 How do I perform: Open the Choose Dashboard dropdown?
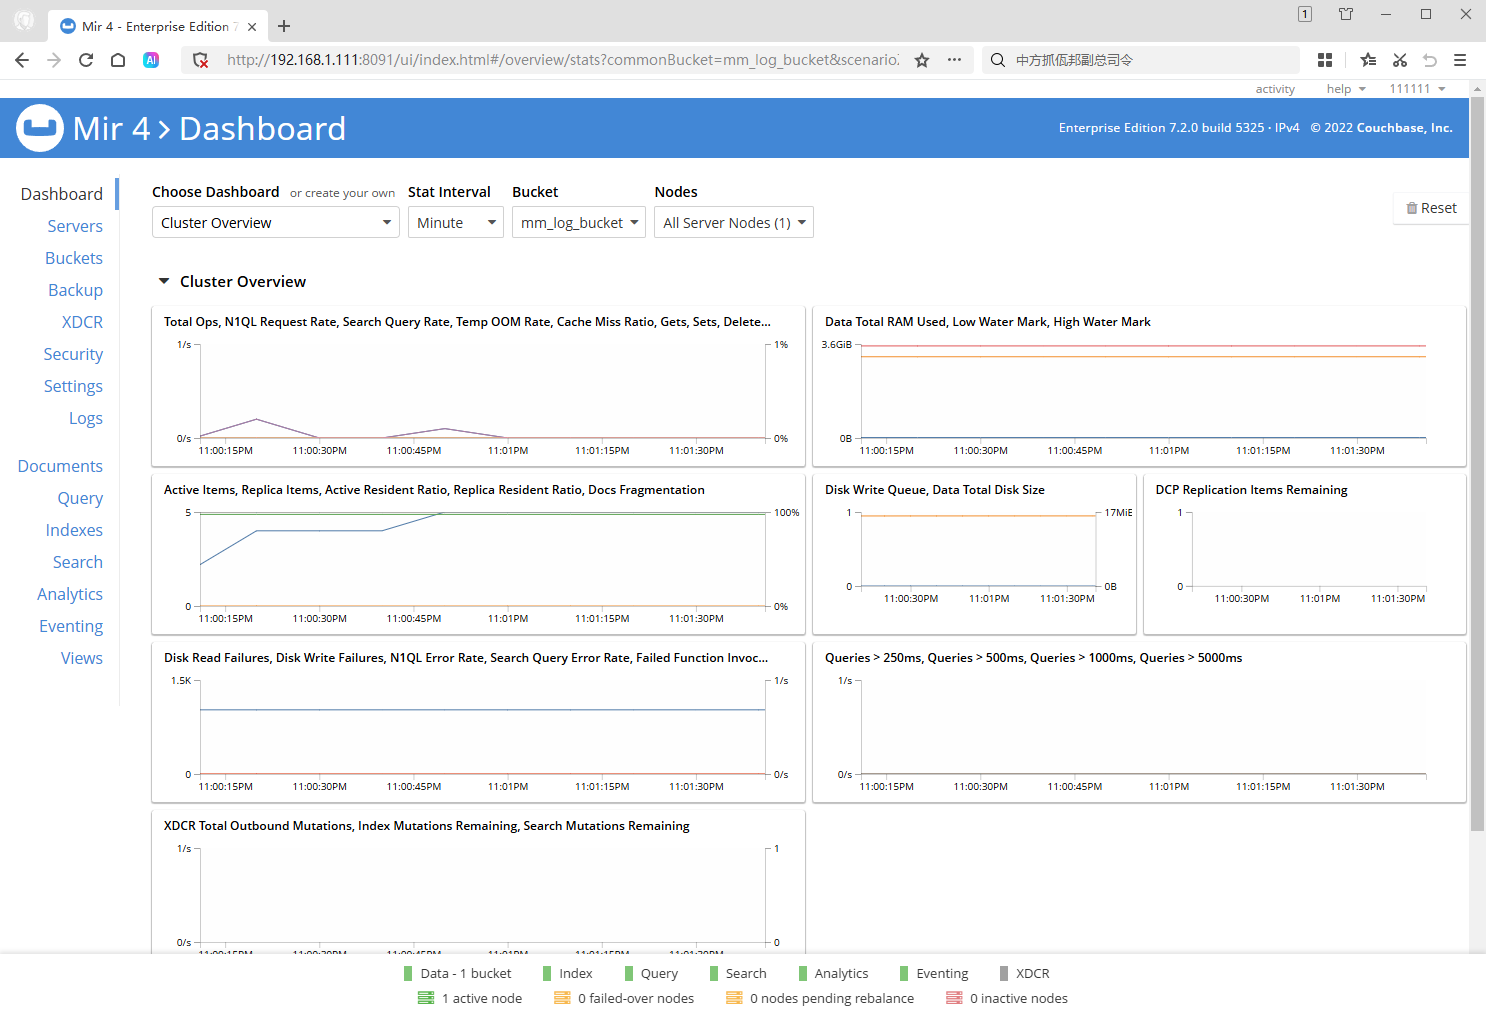tap(276, 222)
